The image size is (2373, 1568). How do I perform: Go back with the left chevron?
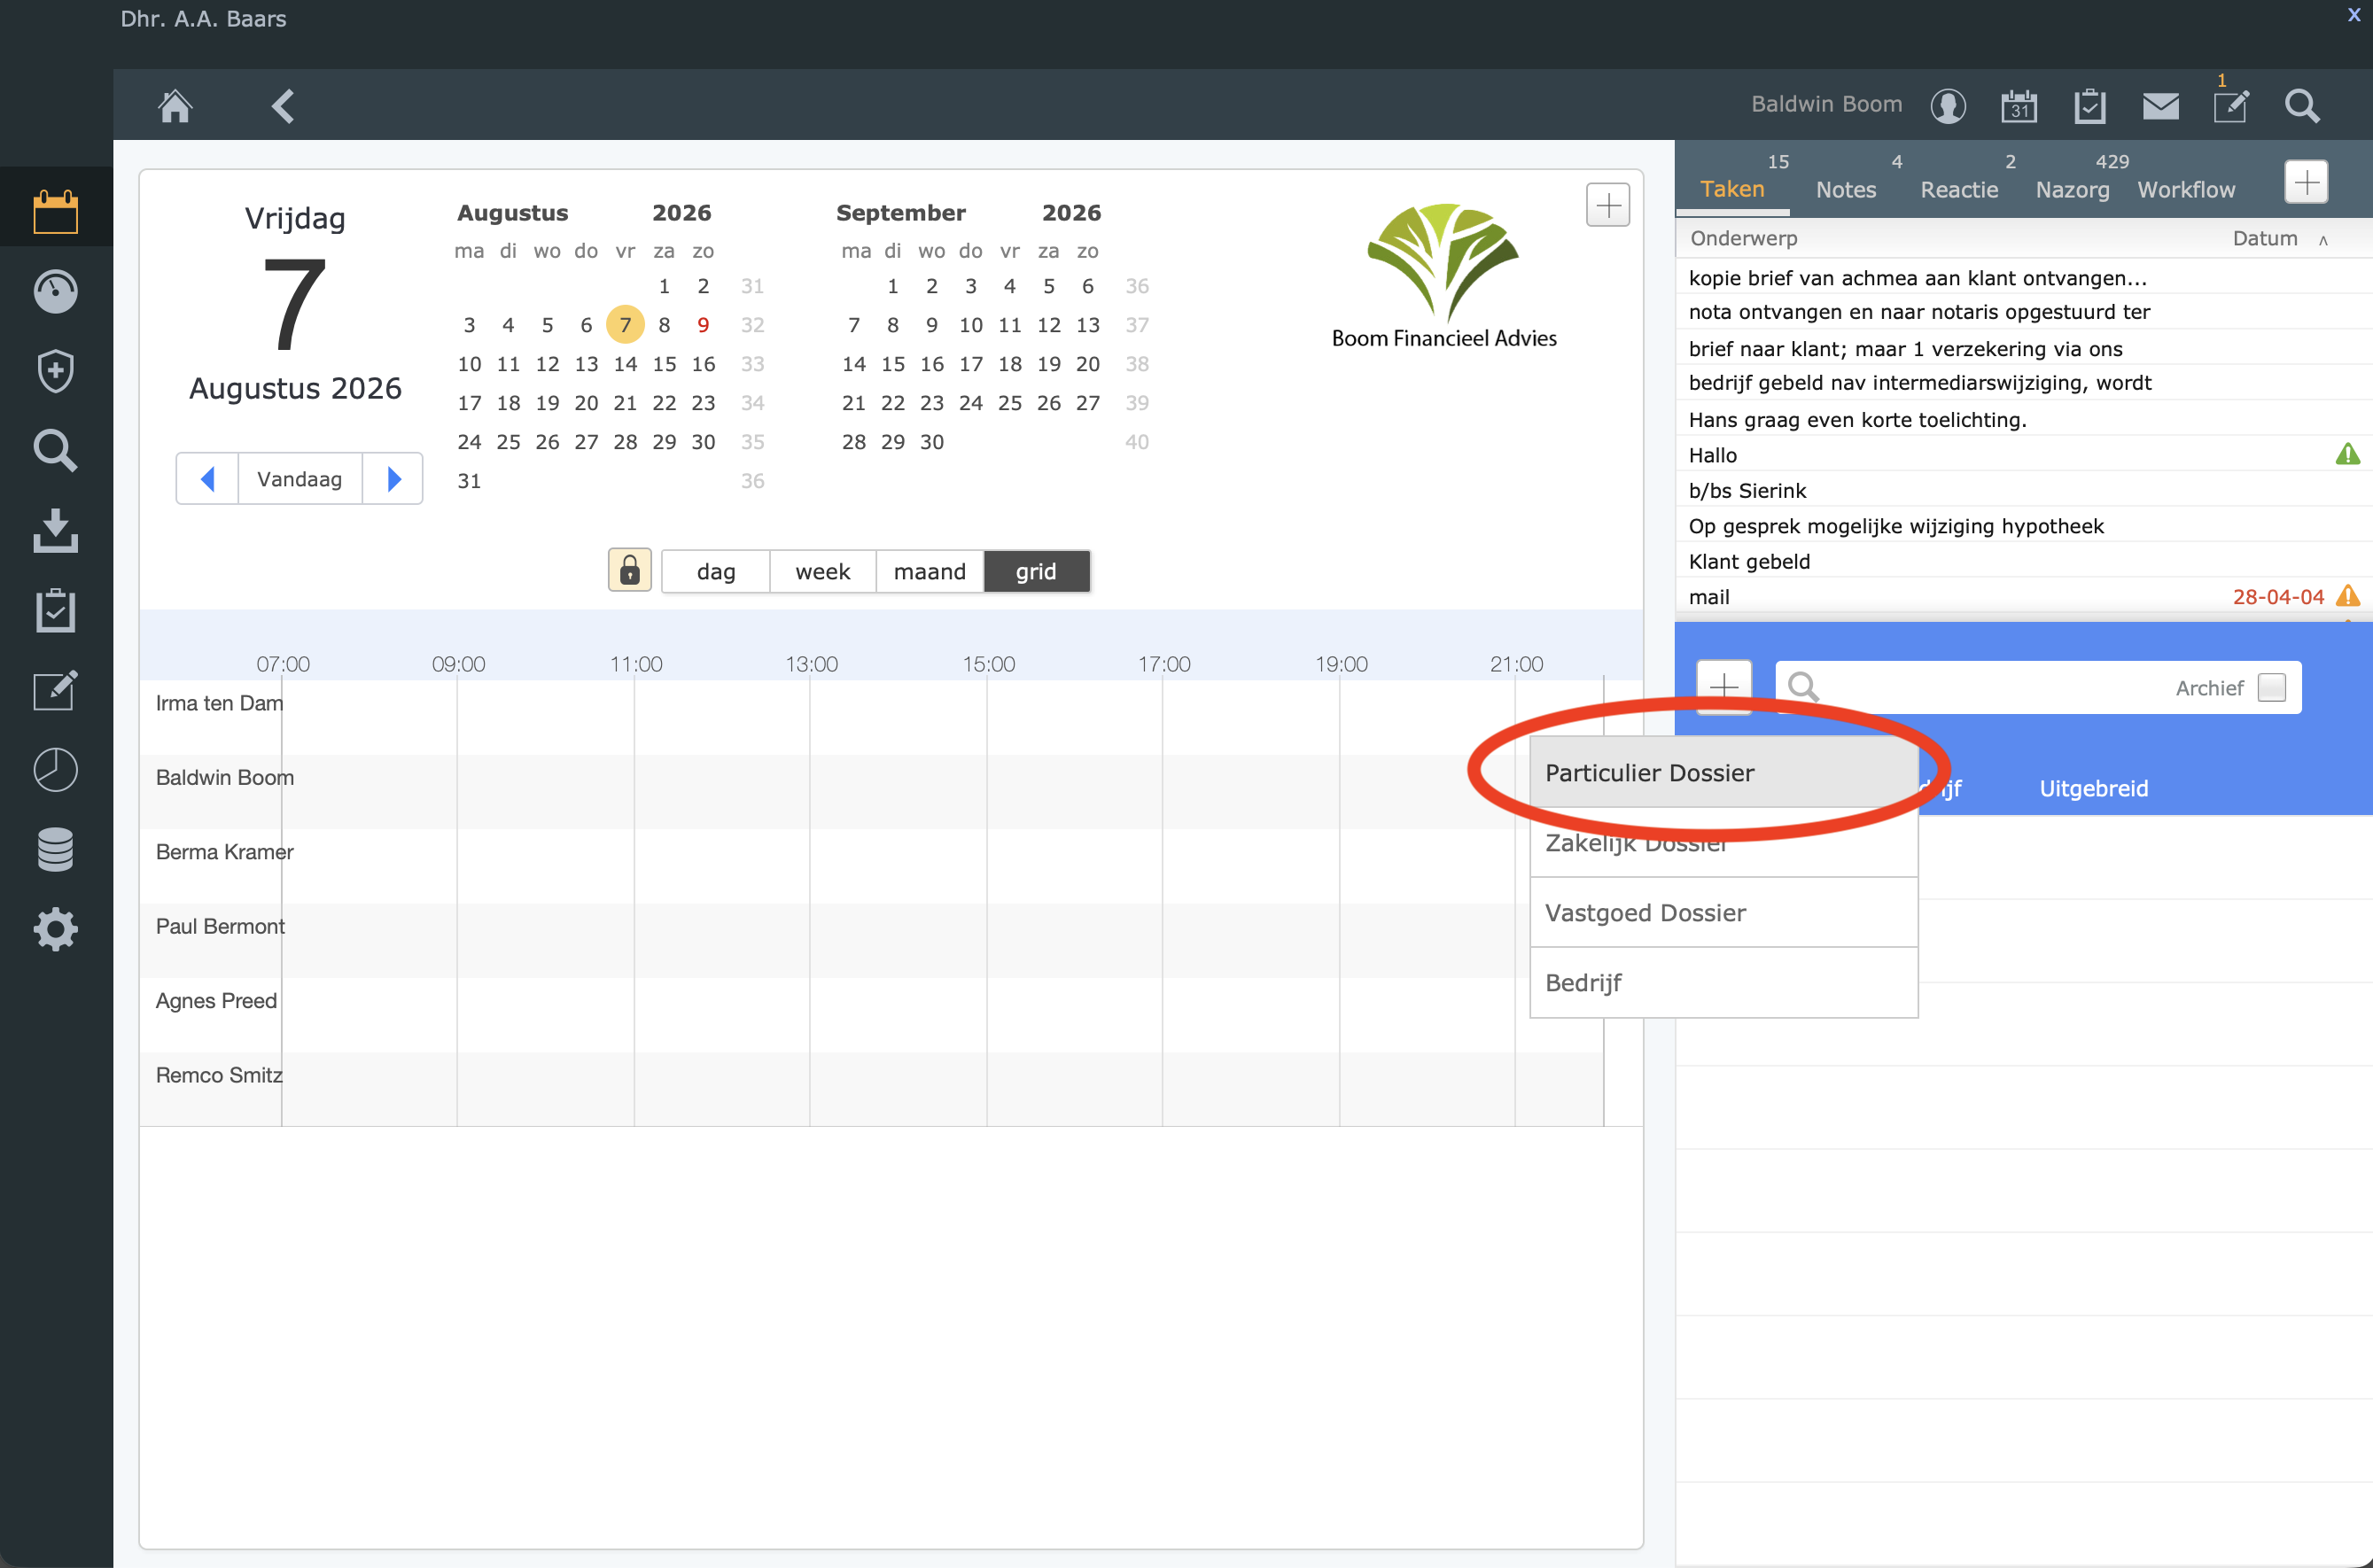tap(283, 105)
